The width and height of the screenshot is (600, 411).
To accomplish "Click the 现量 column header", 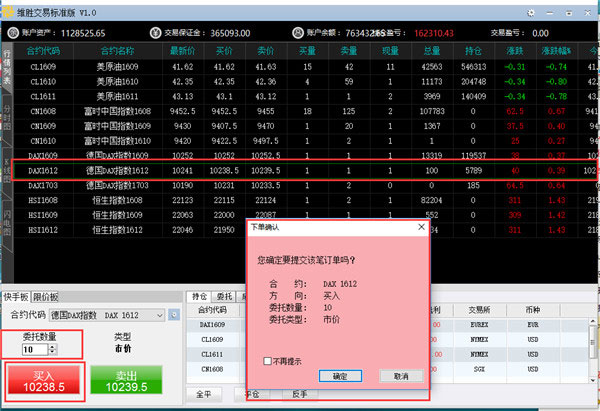I will 390,51.
